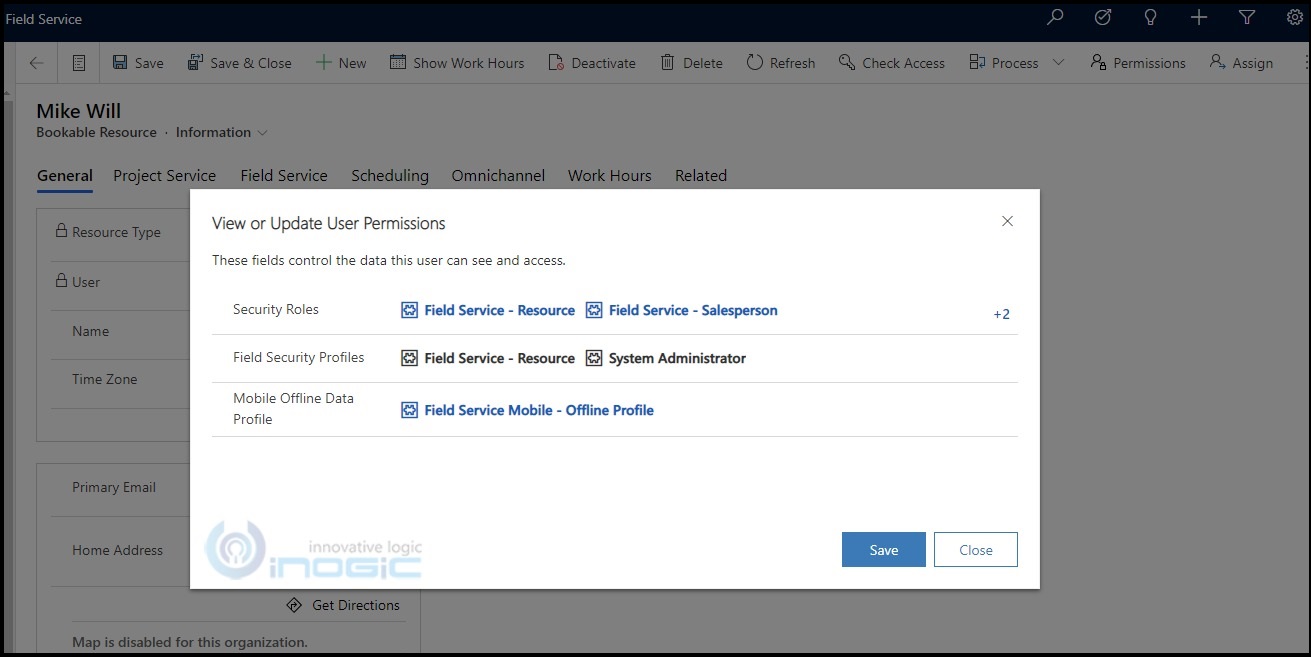Click the Mobile Offline Data Profile label

[x=293, y=408]
